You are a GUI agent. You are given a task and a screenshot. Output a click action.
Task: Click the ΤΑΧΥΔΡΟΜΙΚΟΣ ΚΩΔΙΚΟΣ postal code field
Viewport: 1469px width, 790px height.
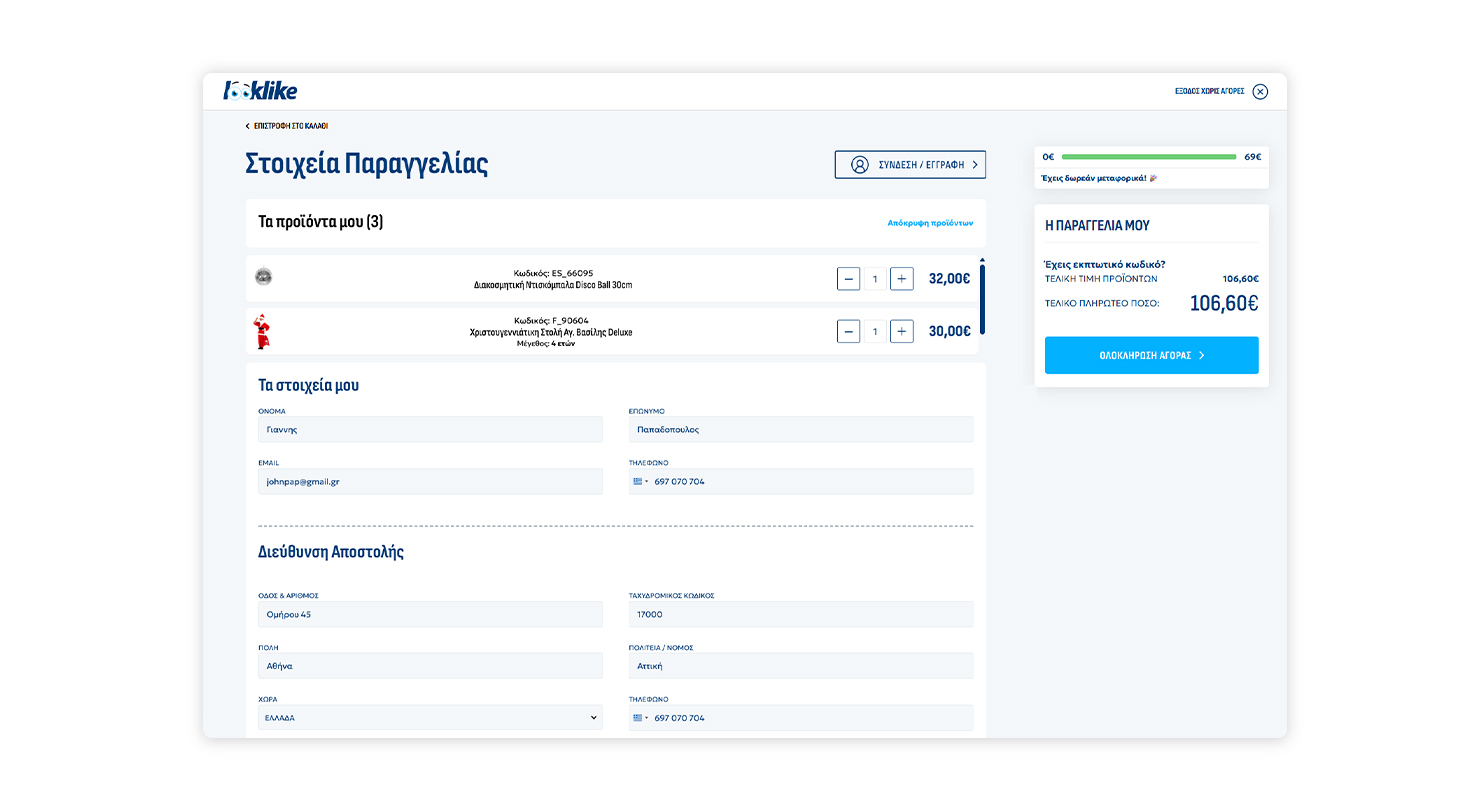pos(800,614)
